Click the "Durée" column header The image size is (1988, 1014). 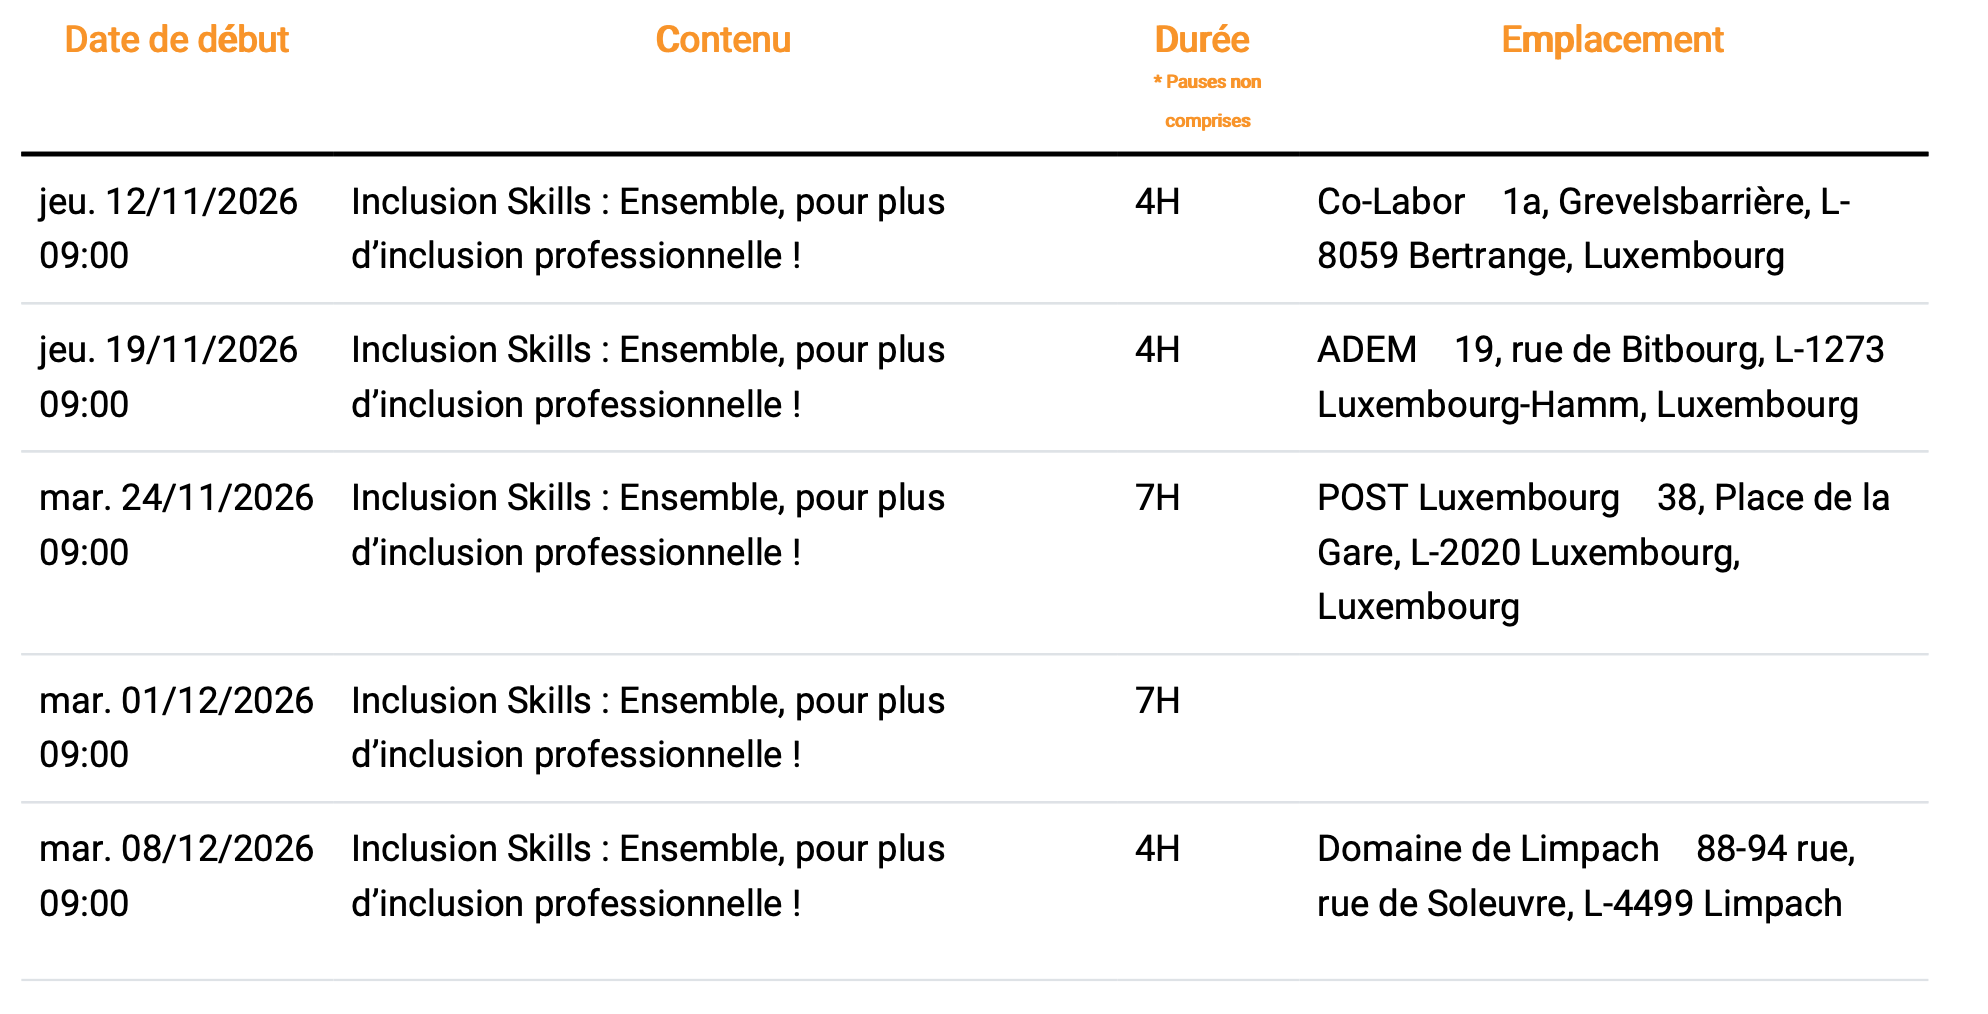tap(1201, 40)
